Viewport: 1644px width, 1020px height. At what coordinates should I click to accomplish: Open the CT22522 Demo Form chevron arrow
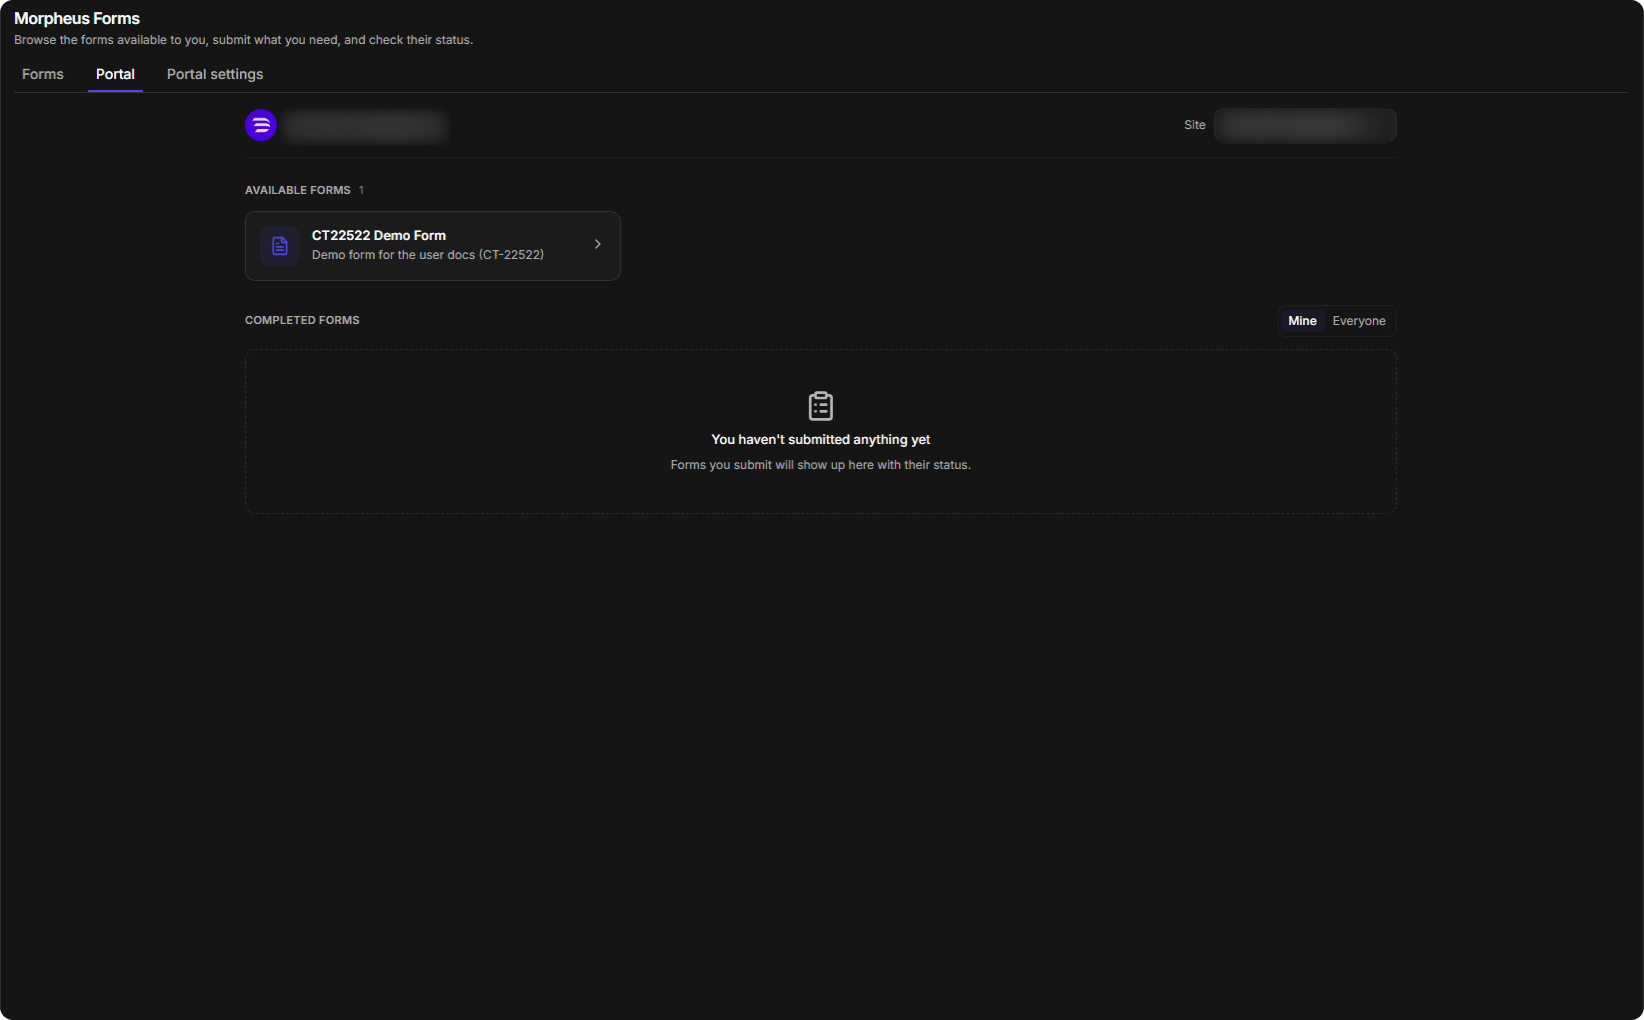598,244
